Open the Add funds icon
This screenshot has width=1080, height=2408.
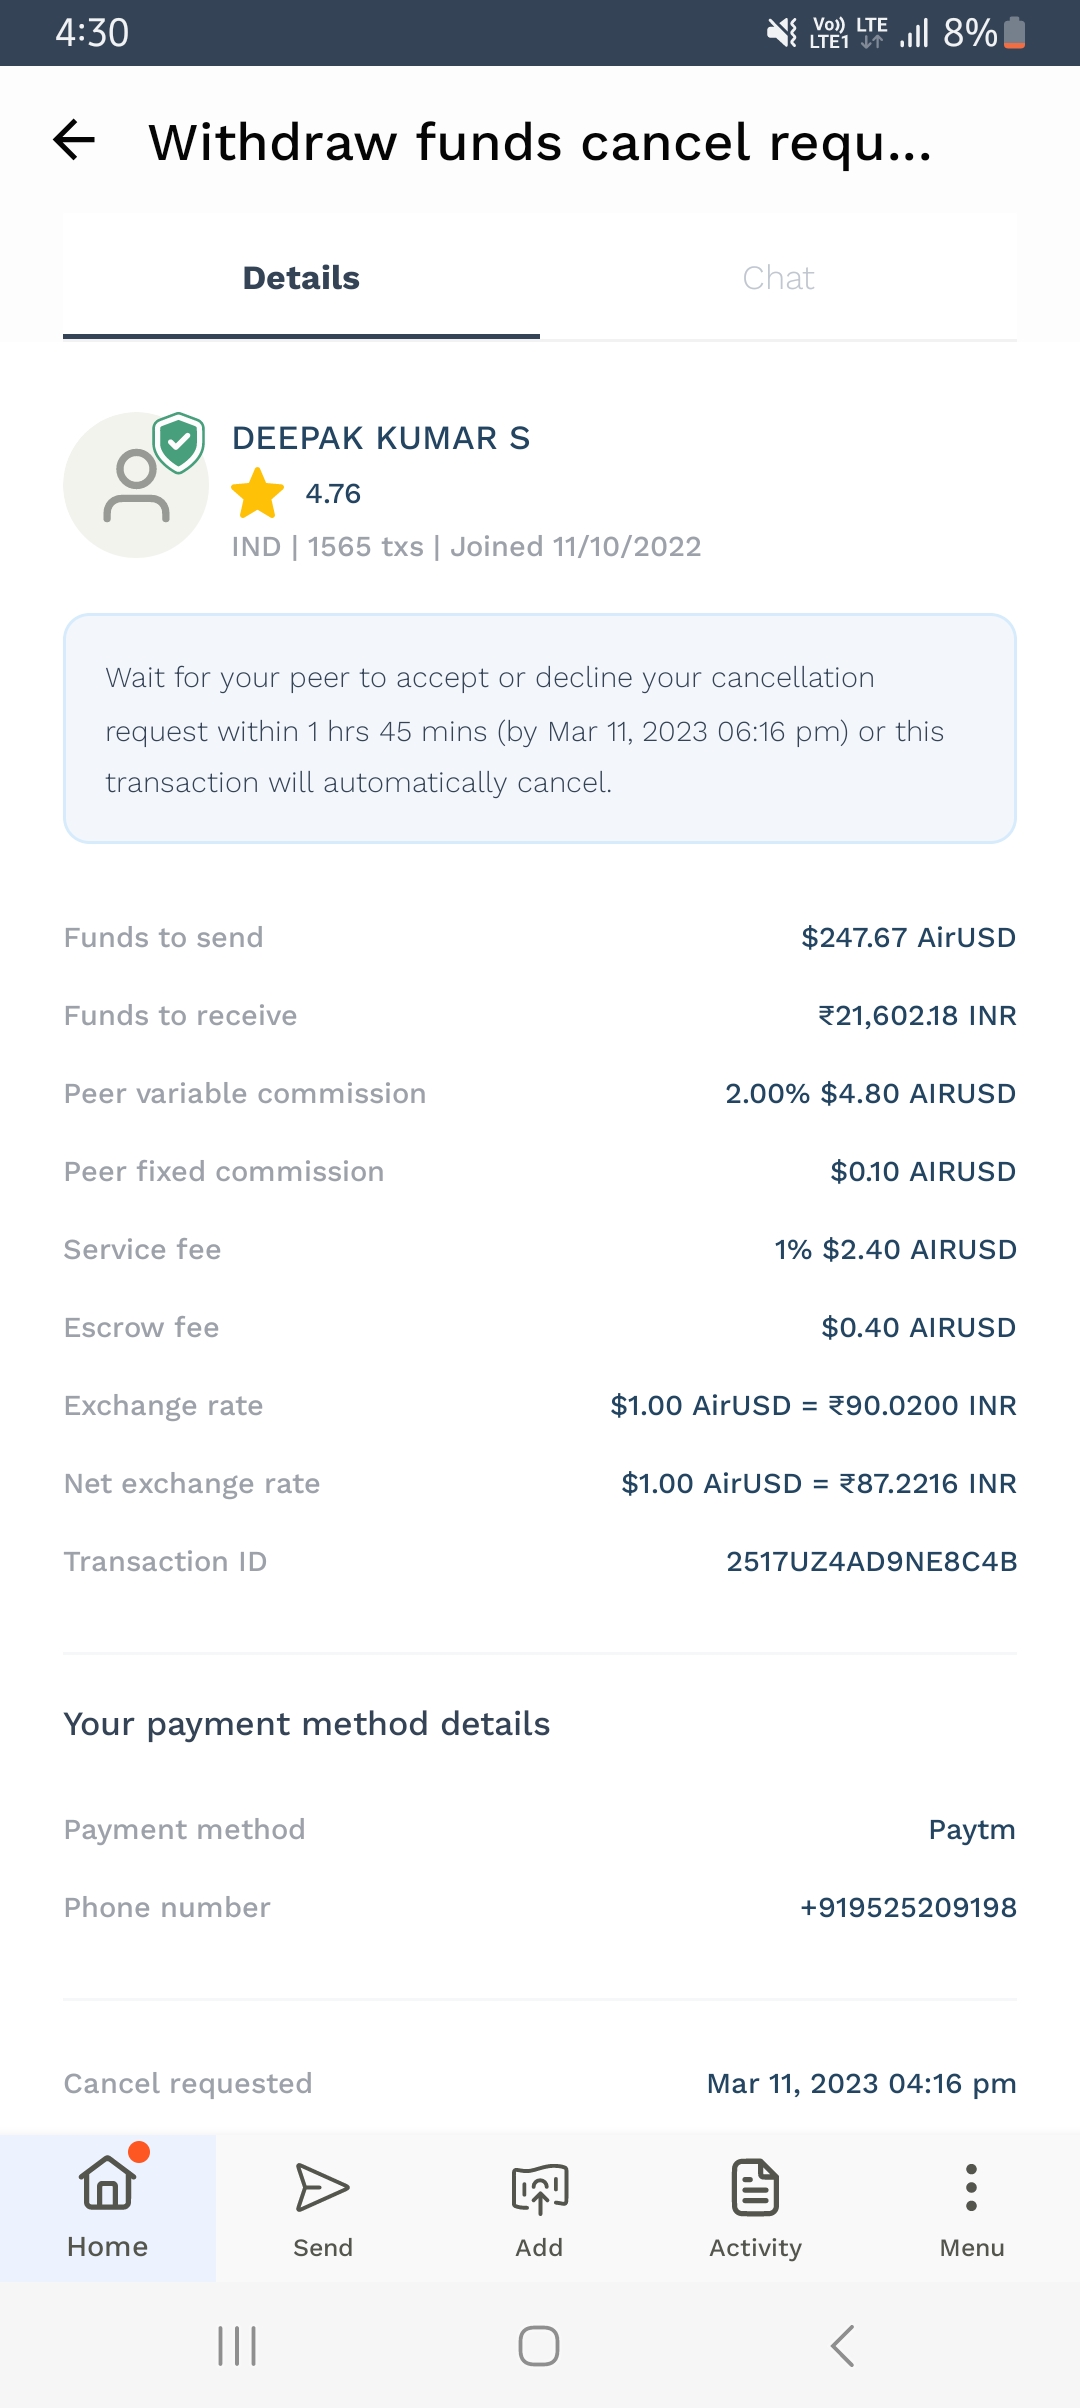(539, 2190)
